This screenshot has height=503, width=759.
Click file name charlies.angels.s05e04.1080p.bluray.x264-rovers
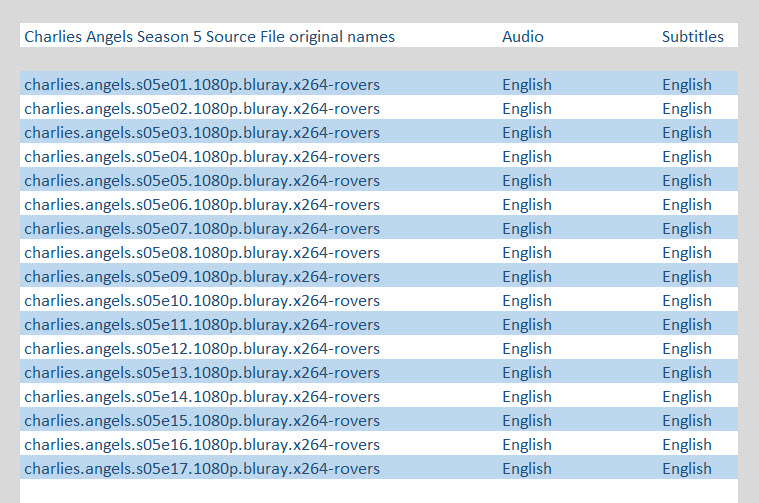coord(202,157)
